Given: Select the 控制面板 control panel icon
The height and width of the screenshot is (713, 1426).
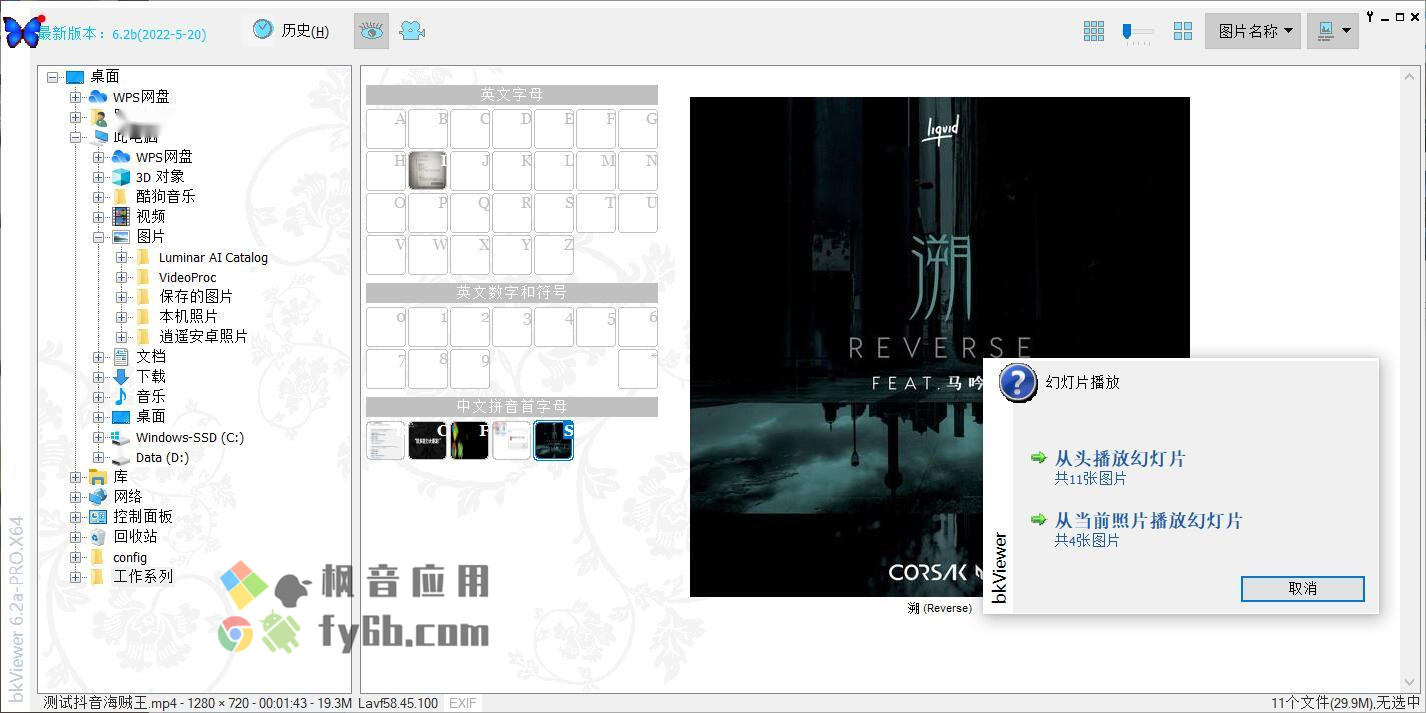Looking at the screenshot, I should 98,517.
